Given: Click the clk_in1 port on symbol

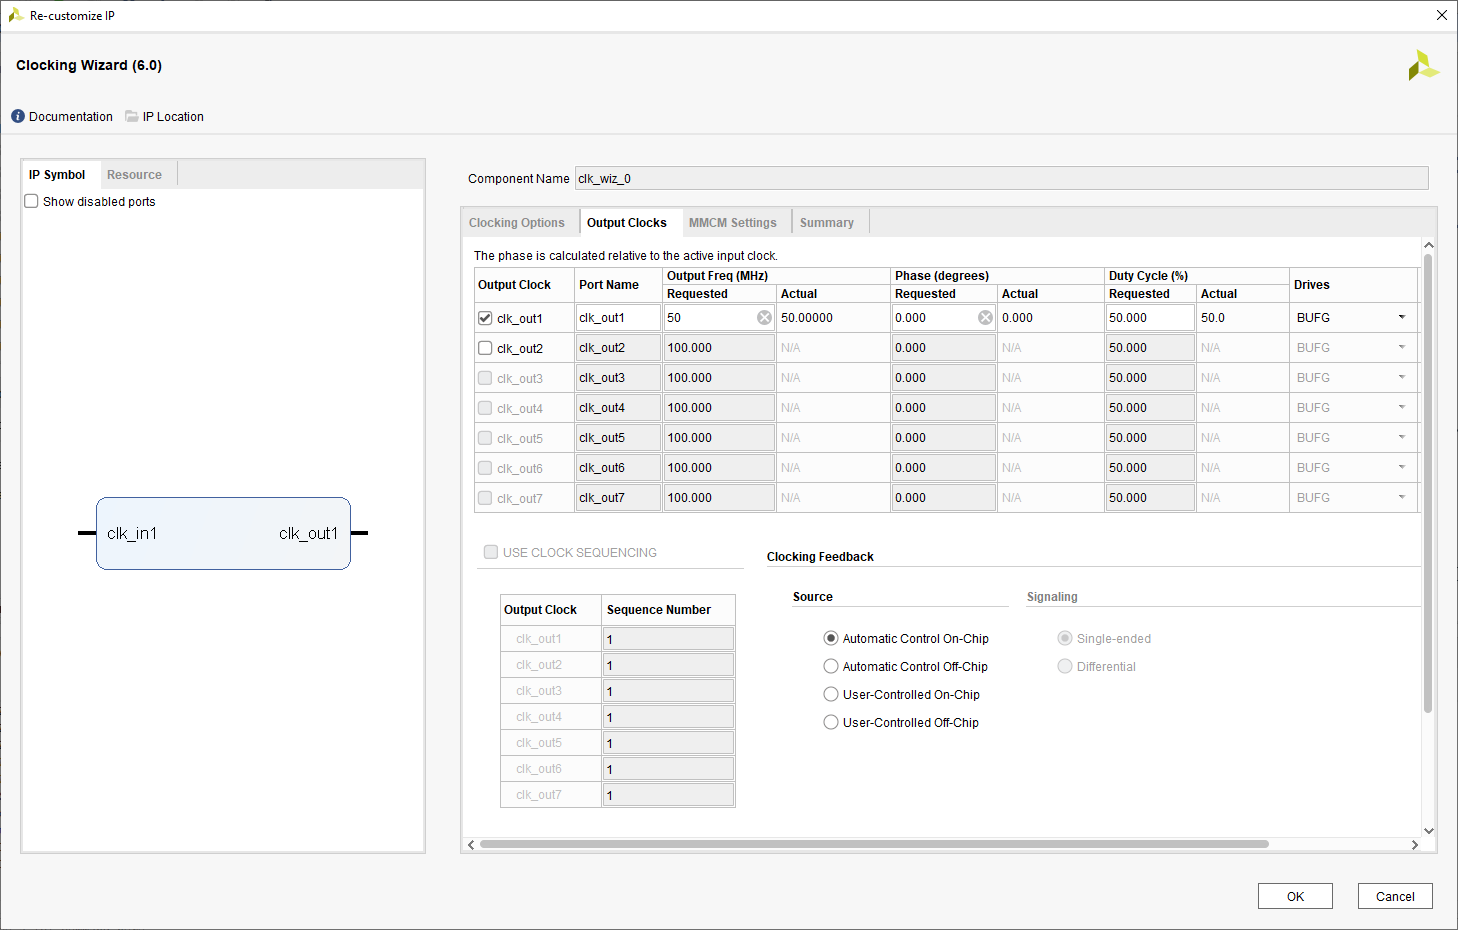Looking at the screenshot, I should point(132,533).
